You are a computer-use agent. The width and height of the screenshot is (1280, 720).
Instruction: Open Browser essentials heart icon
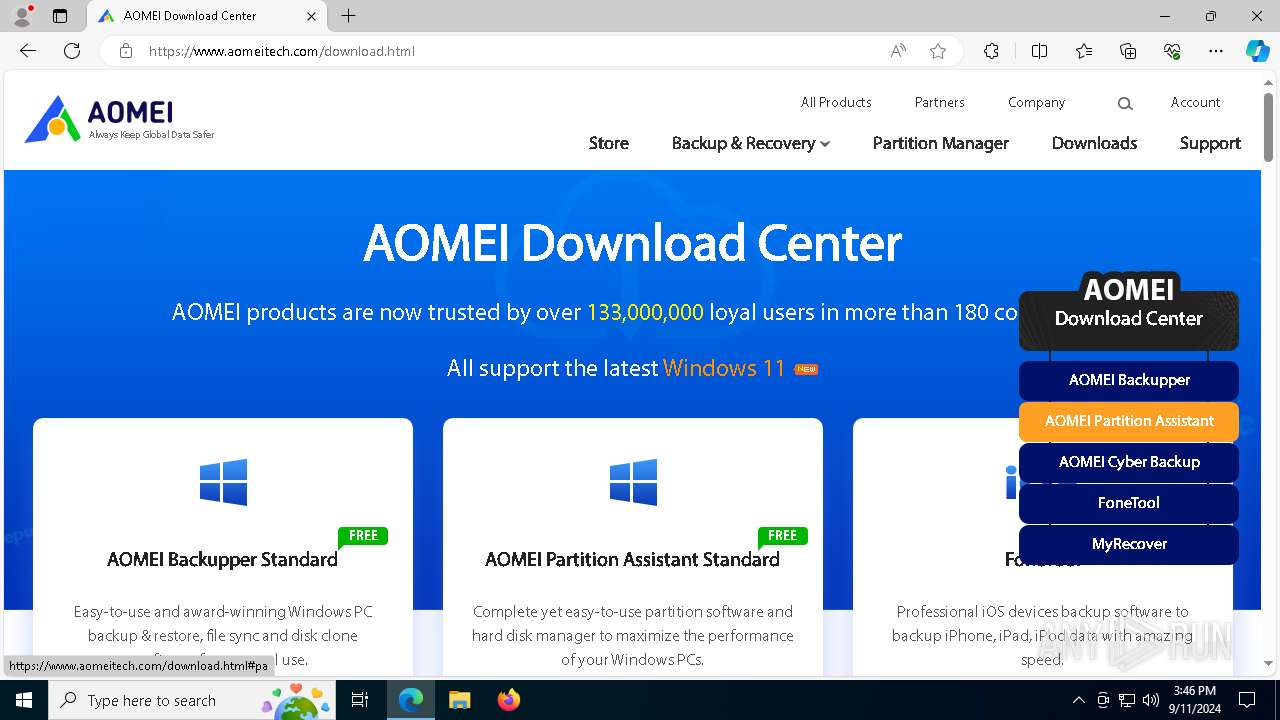(1172, 51)
